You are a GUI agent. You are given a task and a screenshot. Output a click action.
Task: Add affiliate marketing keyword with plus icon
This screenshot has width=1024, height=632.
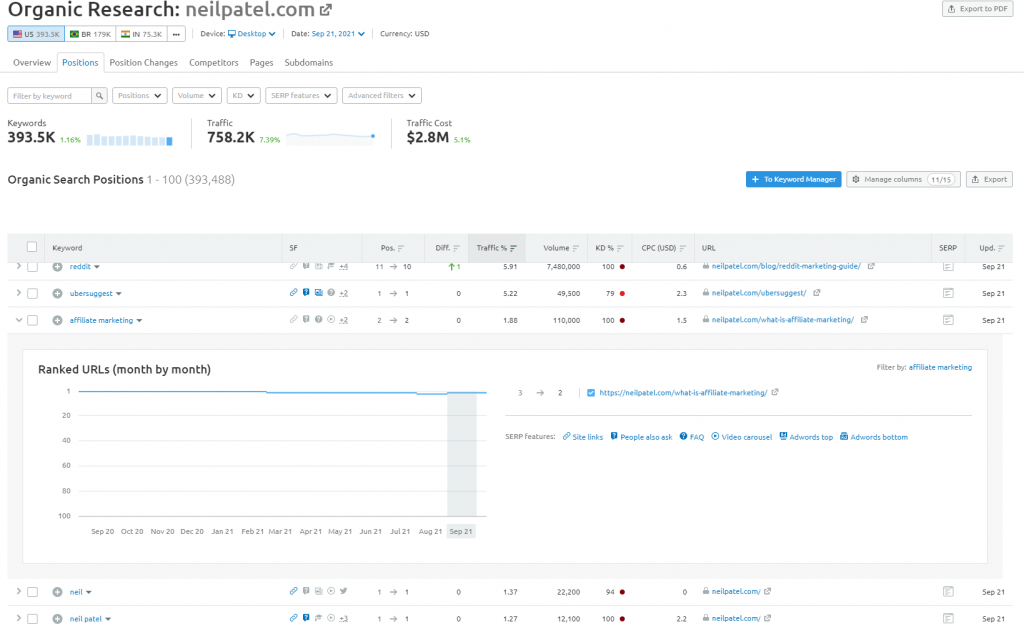coord(57,321)
